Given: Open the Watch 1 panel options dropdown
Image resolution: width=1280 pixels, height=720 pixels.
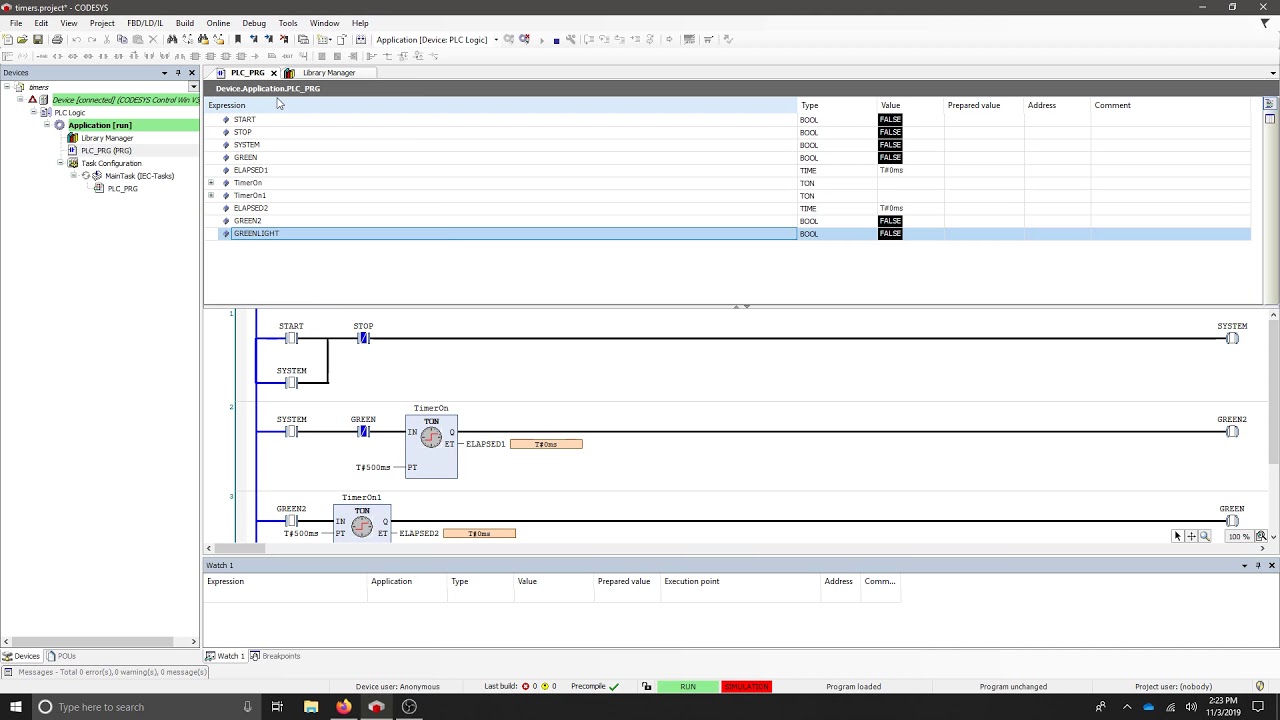Looking at the screenshot, I should point(1244,565).
